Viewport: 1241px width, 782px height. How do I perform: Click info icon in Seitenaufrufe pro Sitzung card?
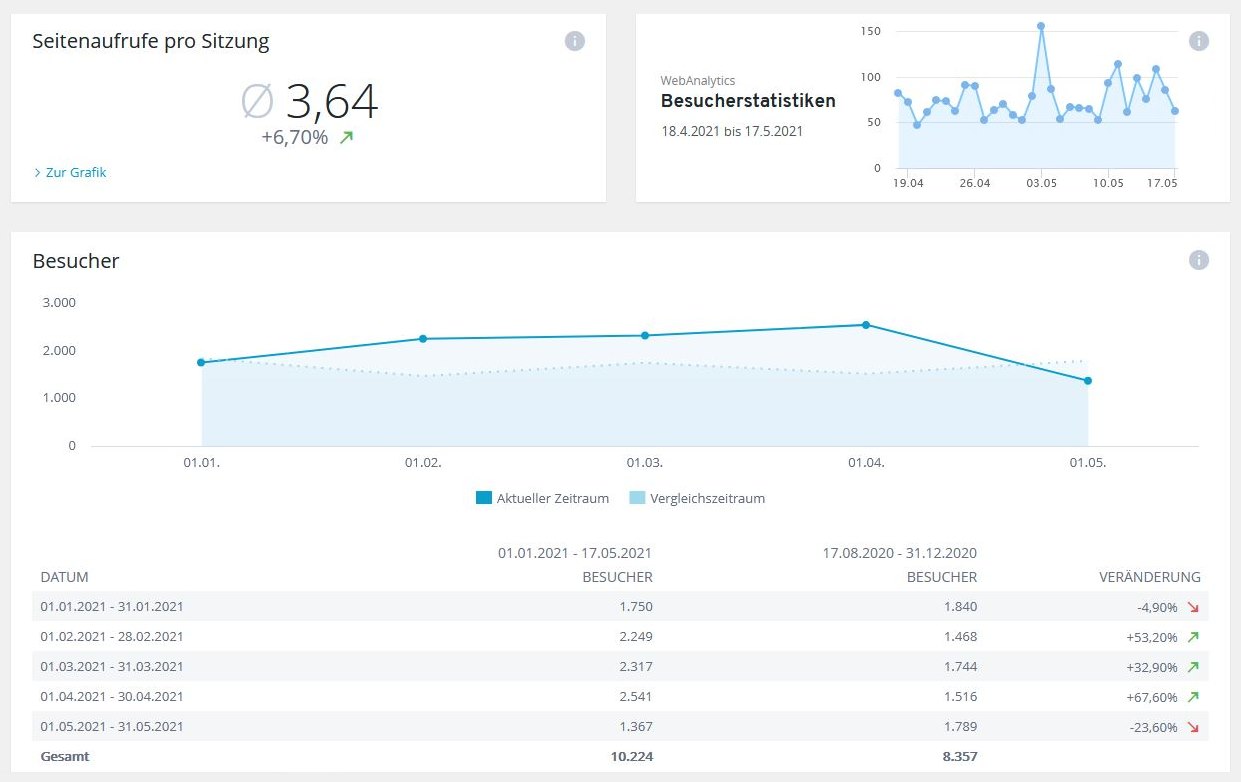574,41
